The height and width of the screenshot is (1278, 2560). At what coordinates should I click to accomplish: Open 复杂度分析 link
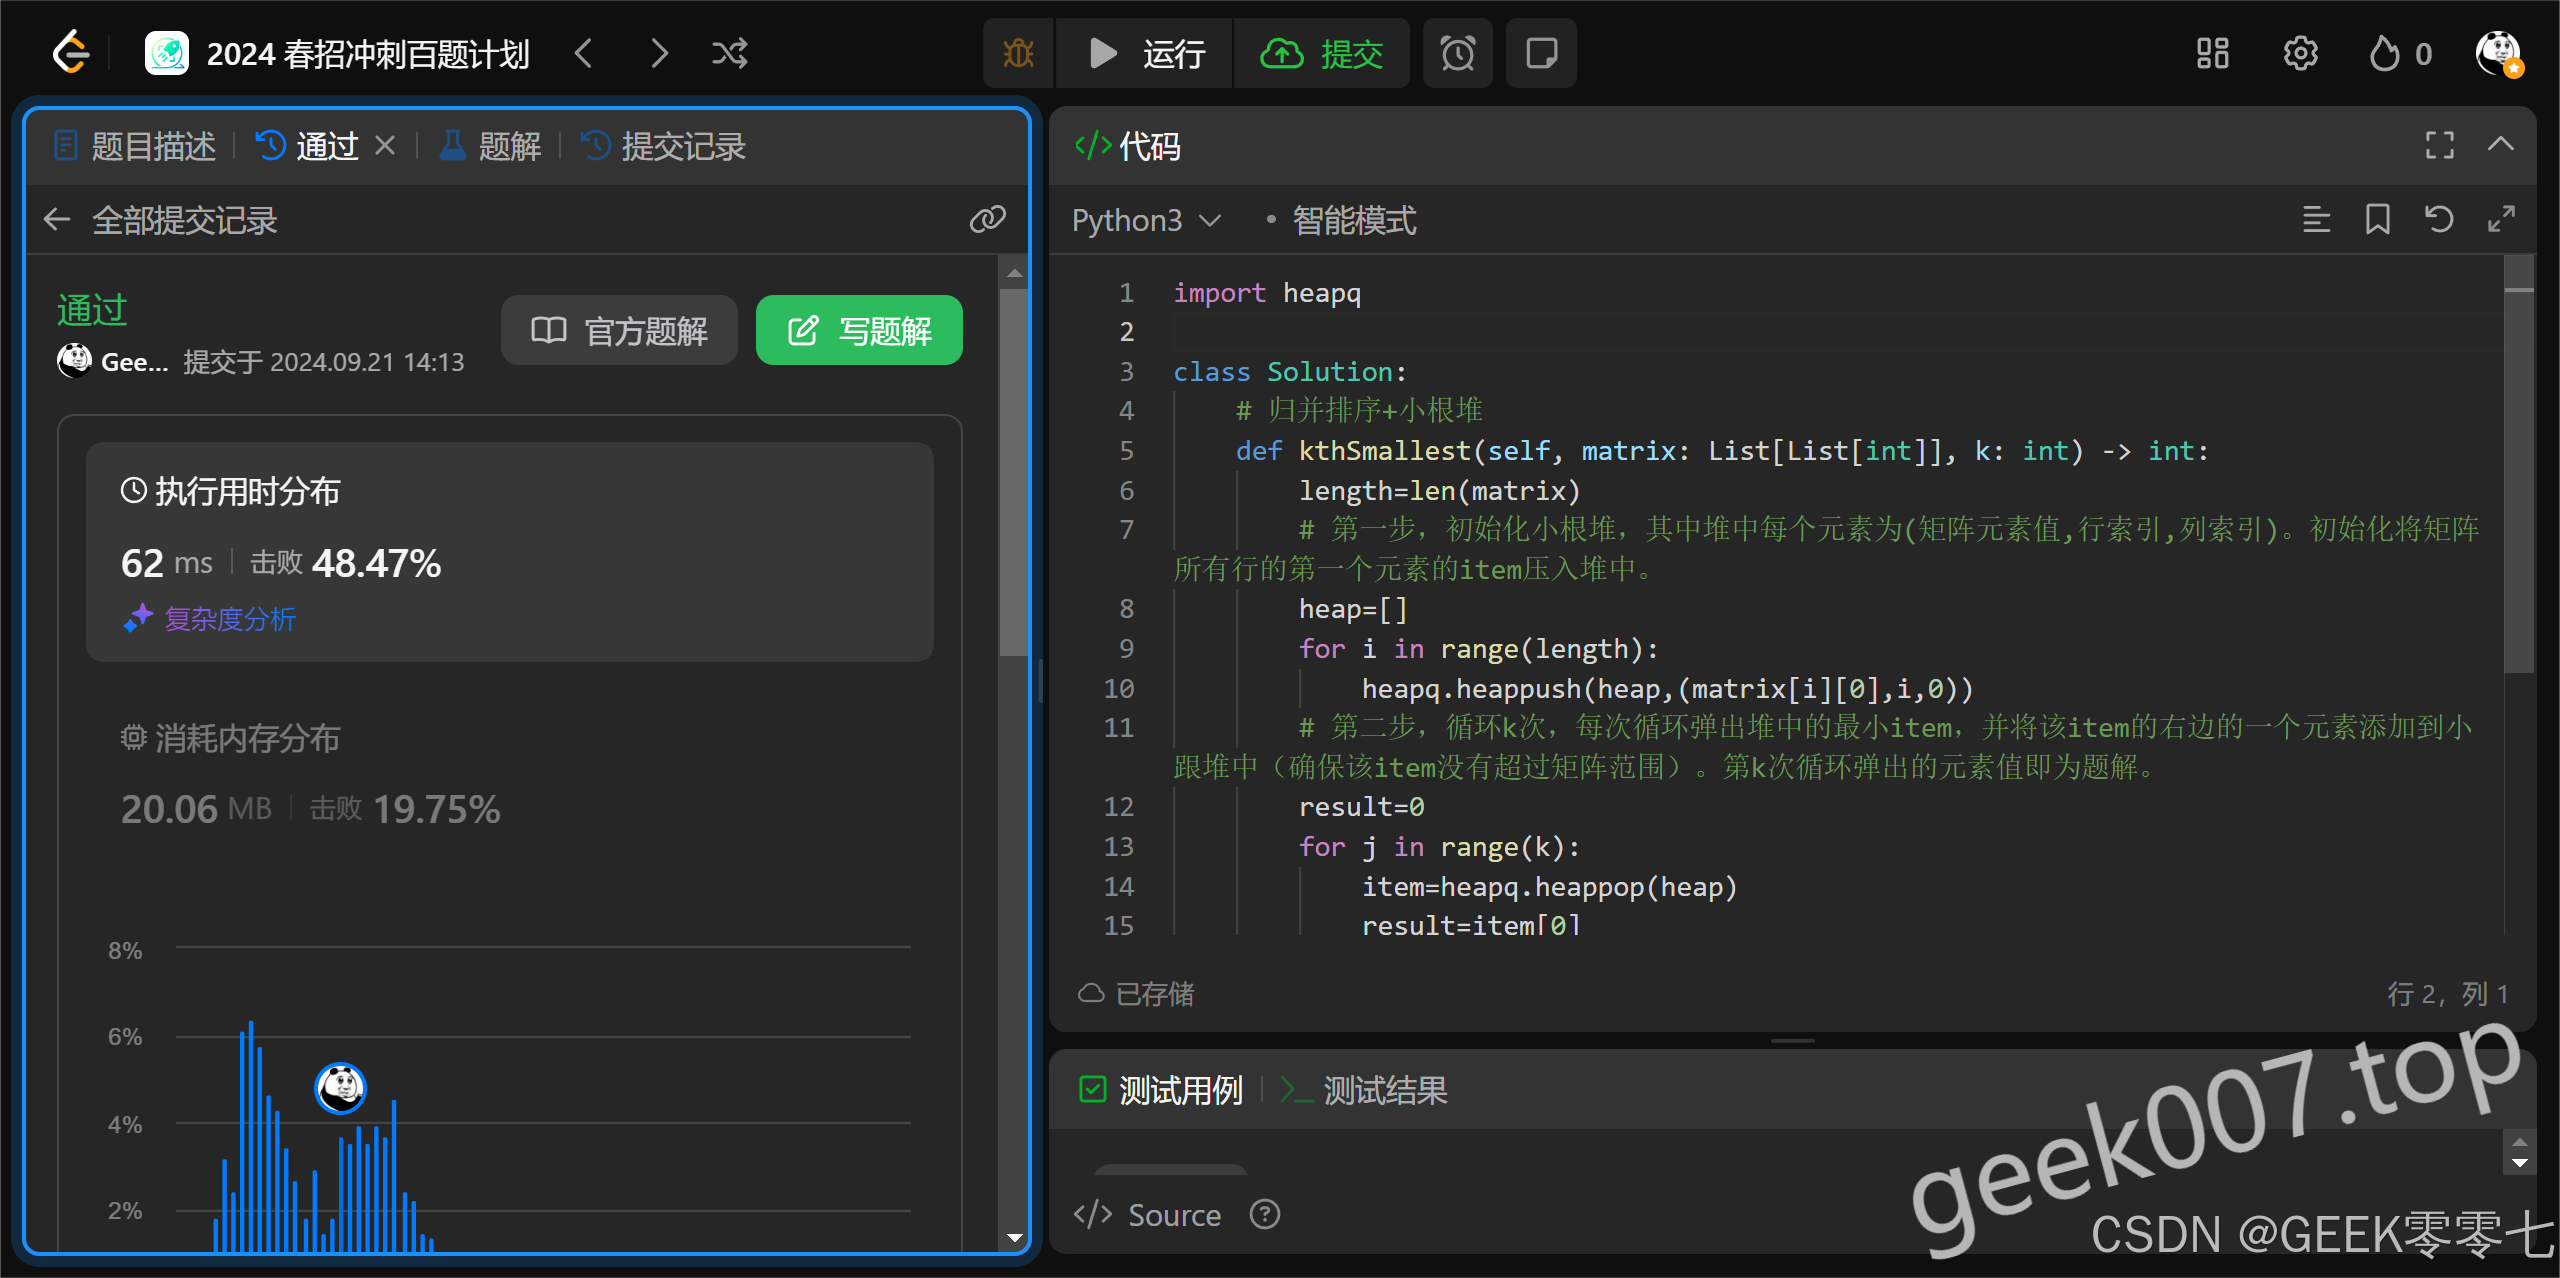228,619
